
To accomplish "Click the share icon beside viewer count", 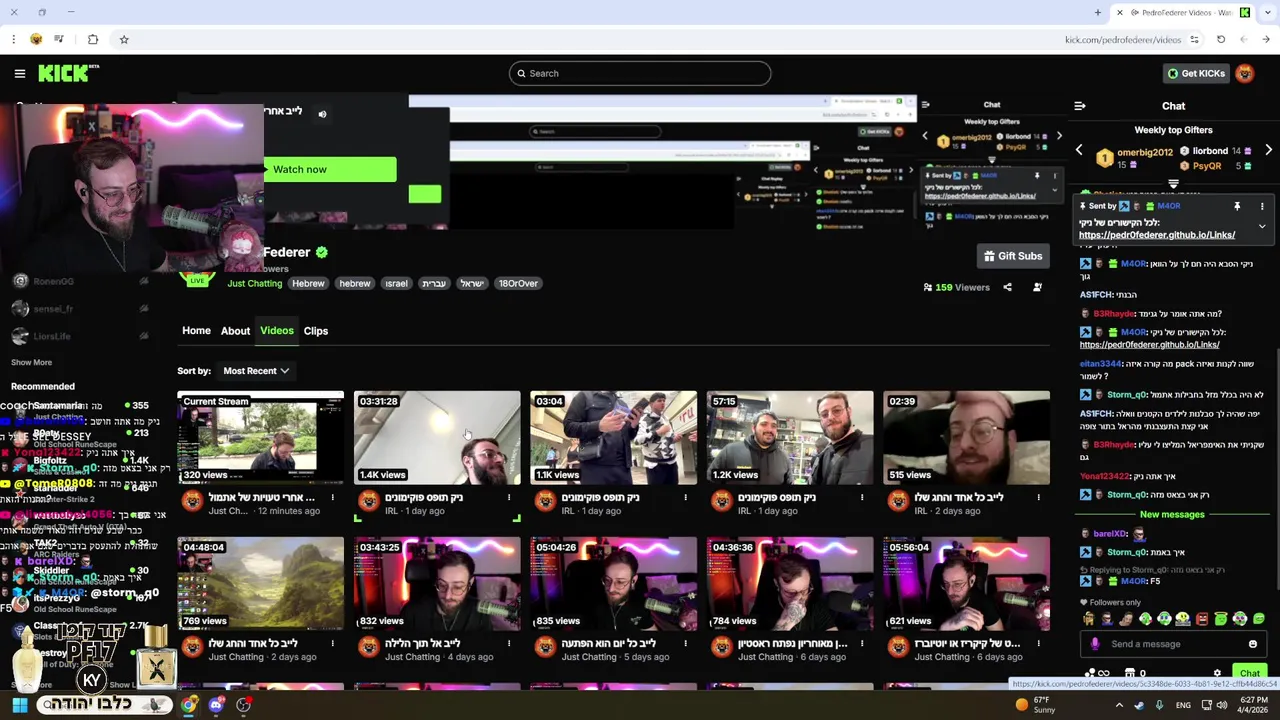I will tap(1007, 287).
